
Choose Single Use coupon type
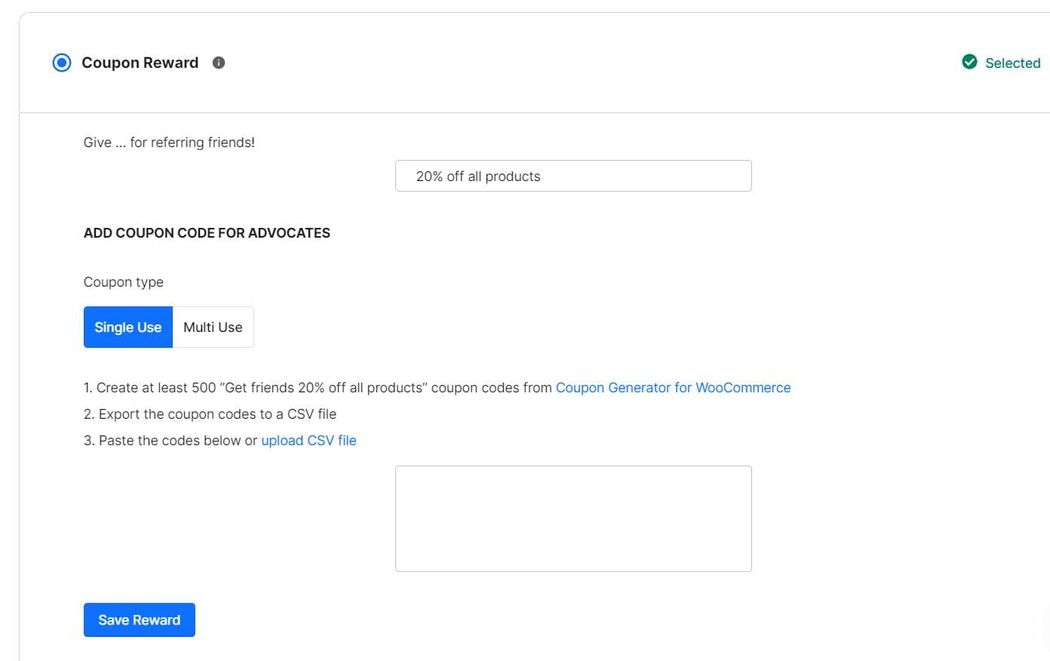pyautogui.click(x=128, y=327)
